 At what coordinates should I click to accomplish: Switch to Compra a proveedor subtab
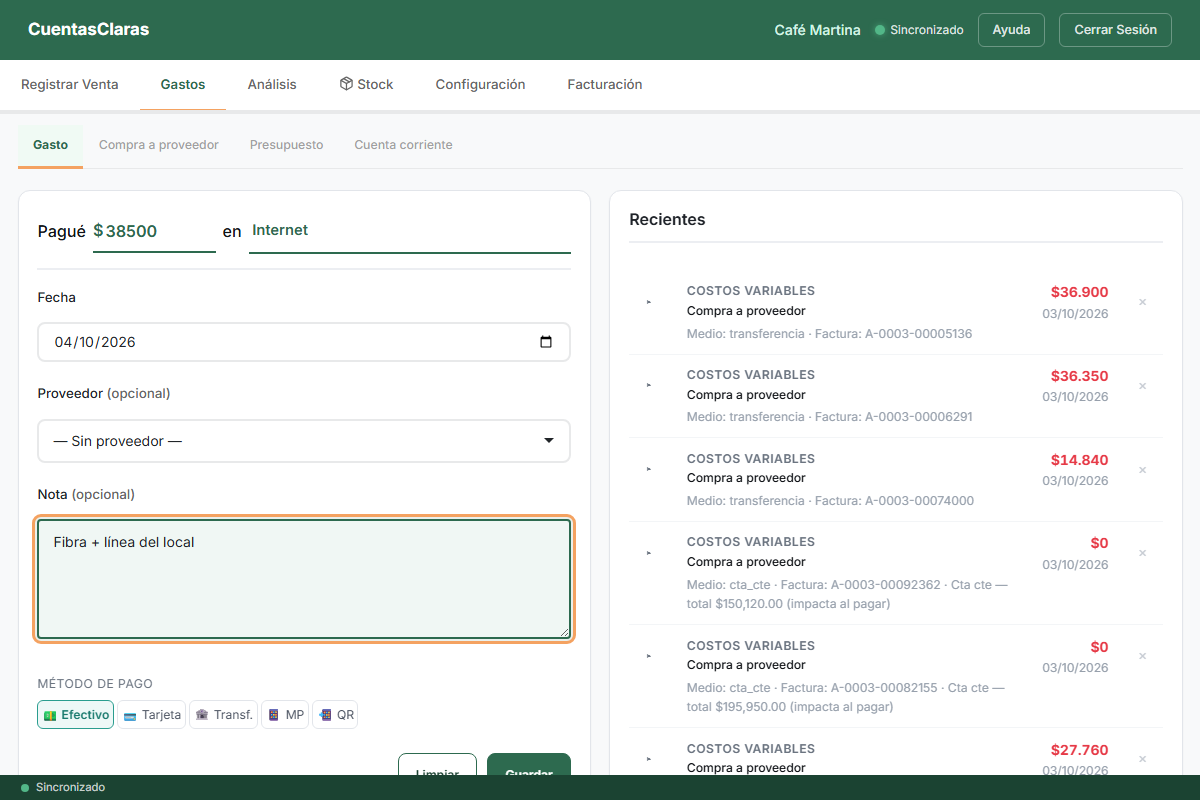[158, 145]
